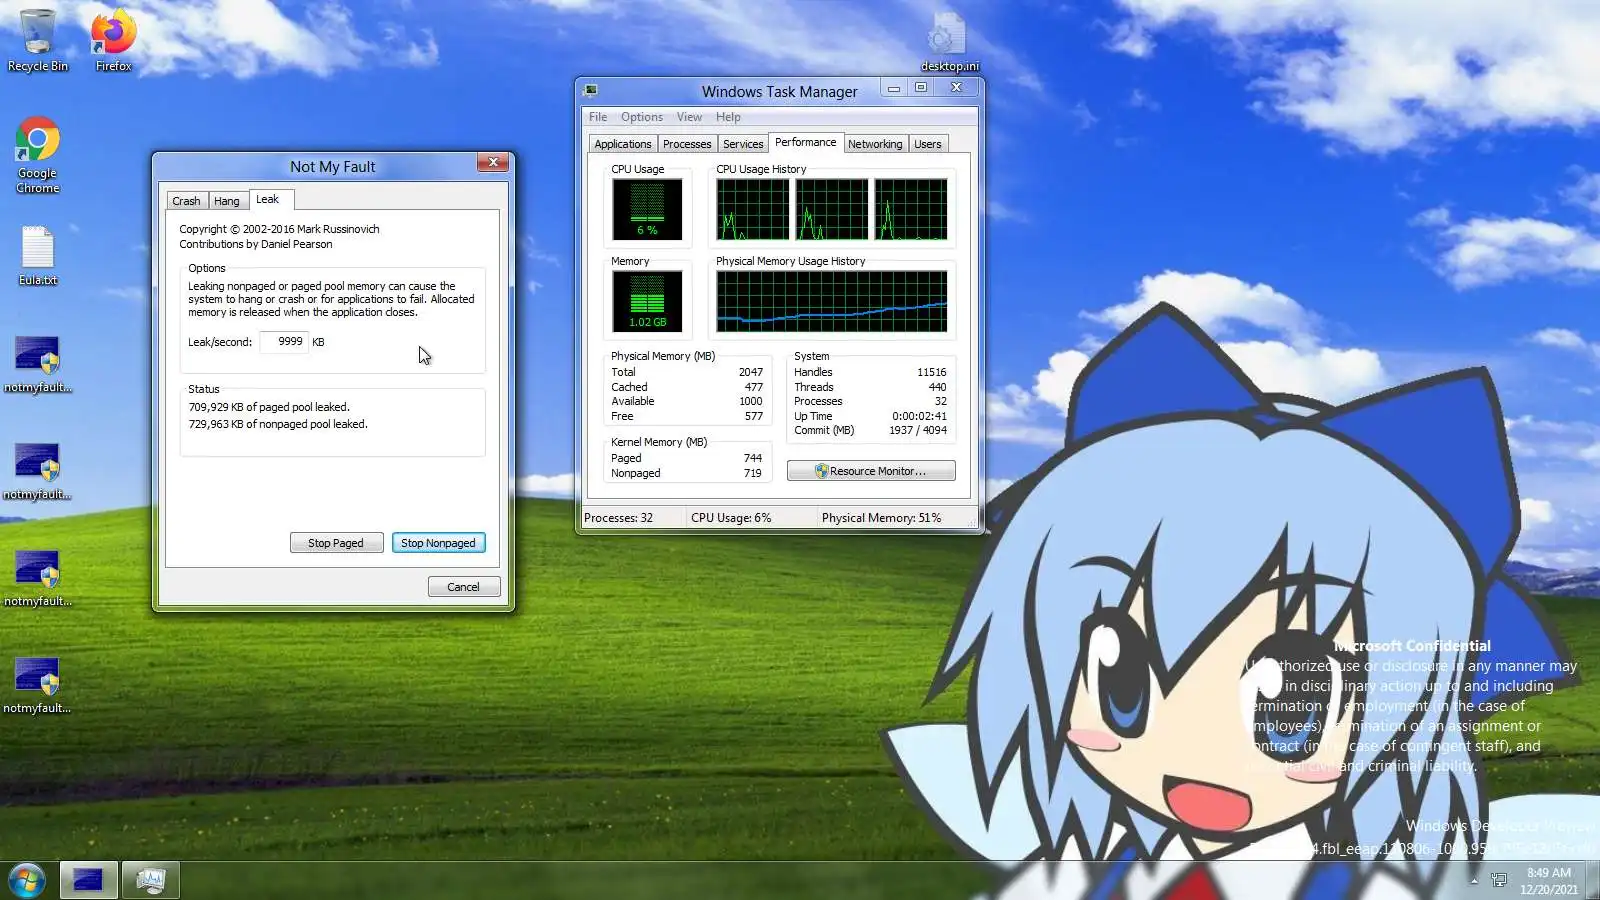This screenshot has height=900, width=1600.
Task: Open Resource Monitor from Task Manager
Action: click(x=871, y=471)
